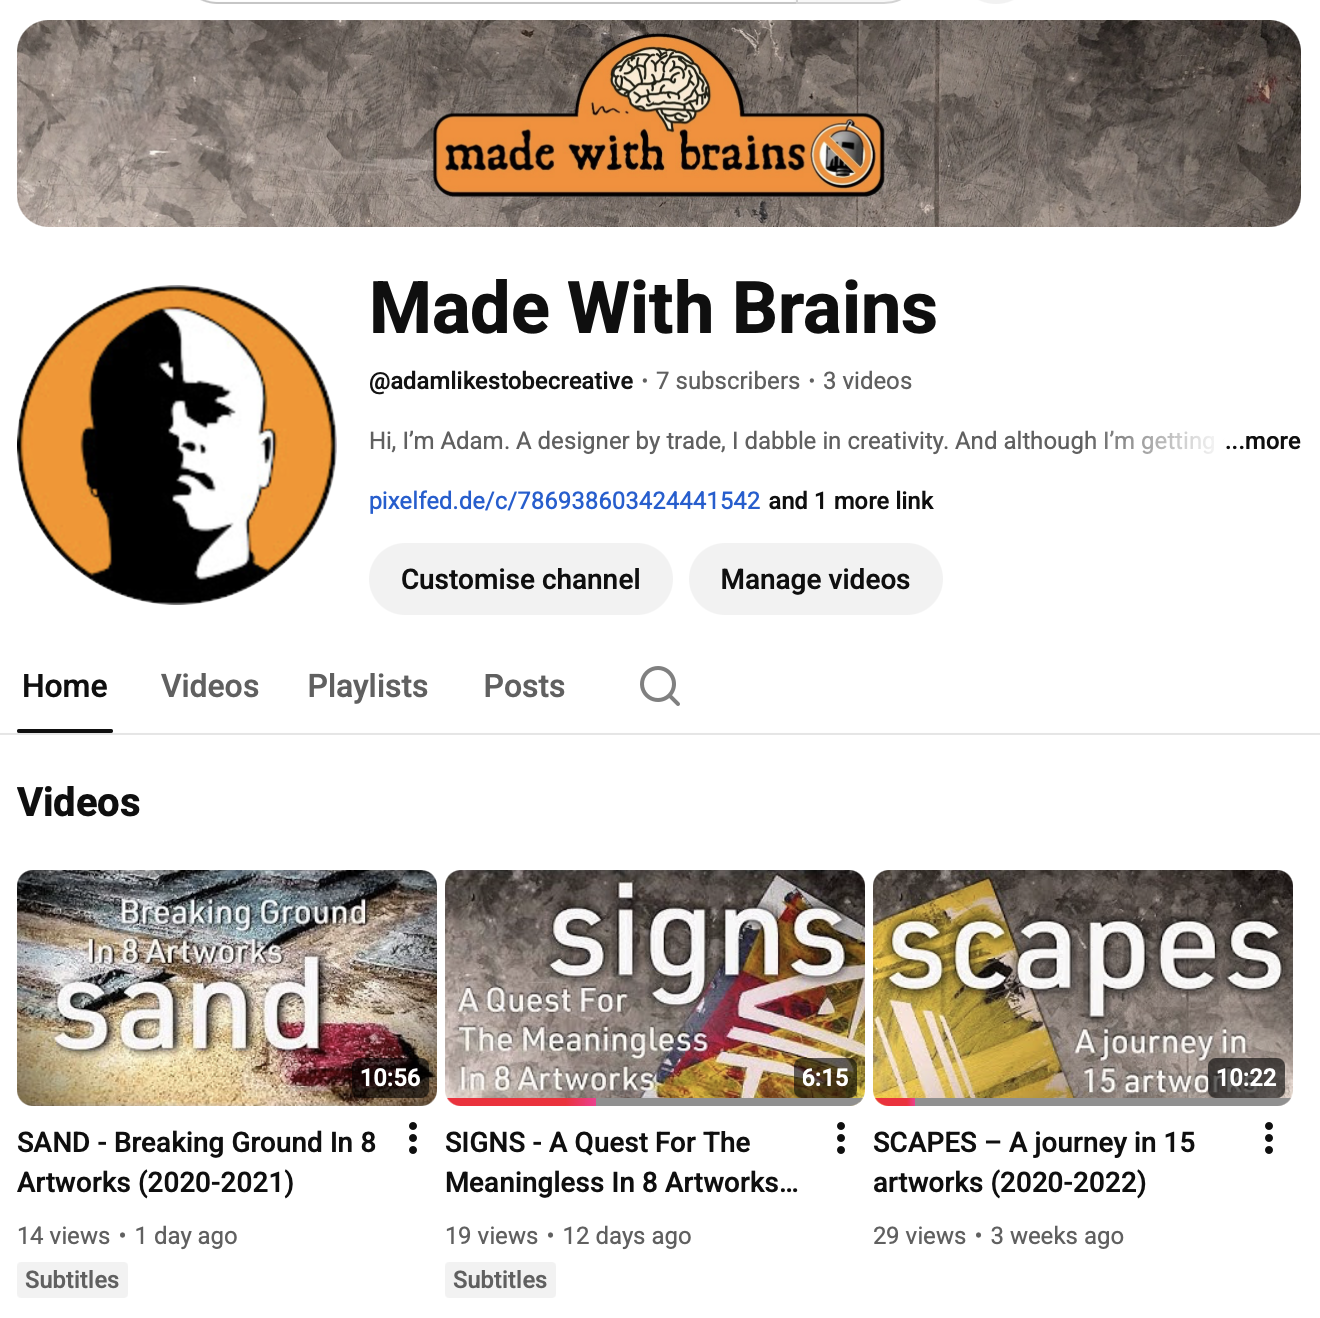Play the sand video thumbnail

[227, 988]
